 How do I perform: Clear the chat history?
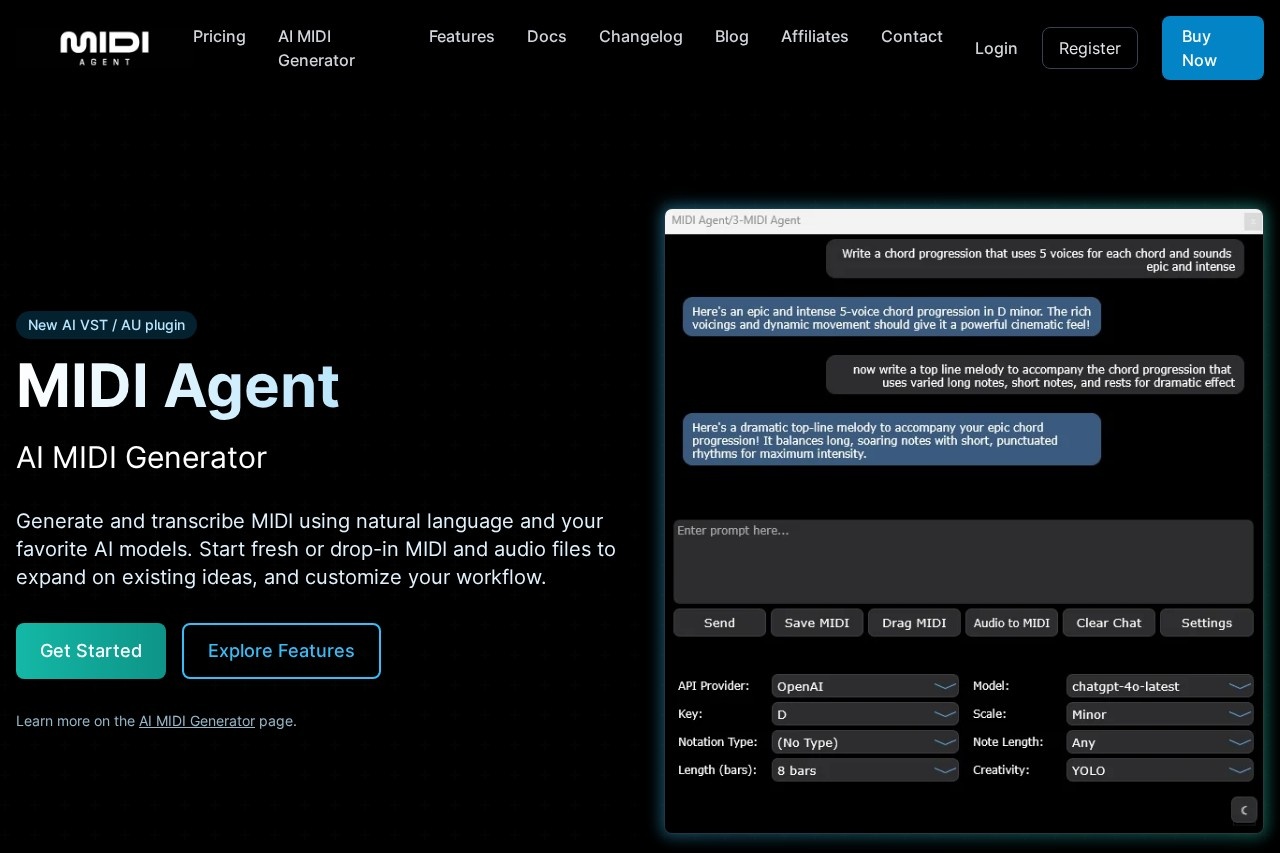1108,622
